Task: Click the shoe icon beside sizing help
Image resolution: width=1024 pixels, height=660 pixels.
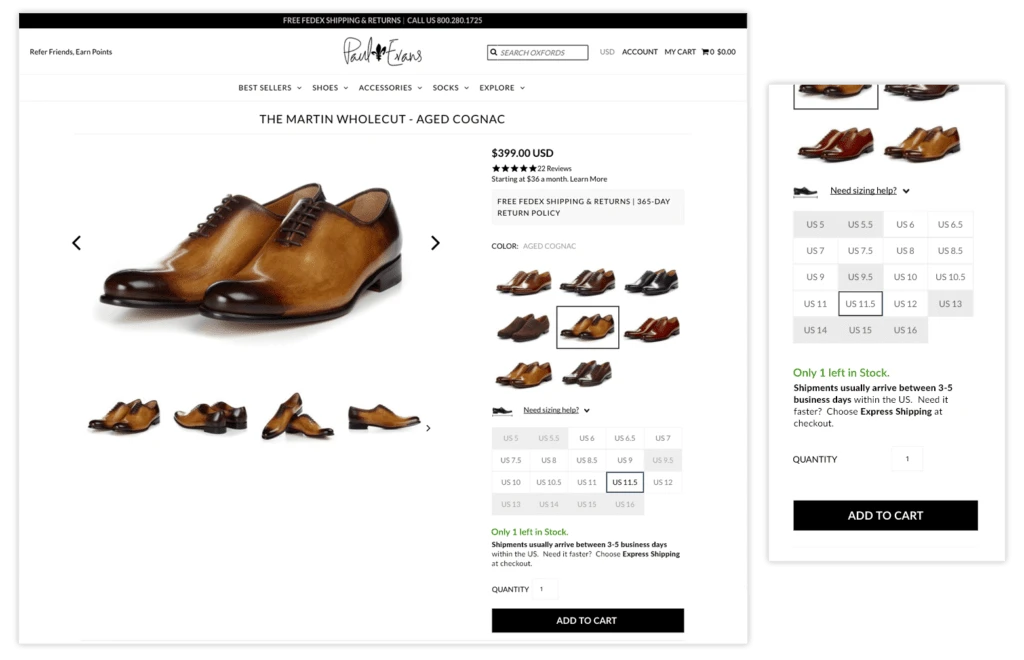Action: point(502,410)
